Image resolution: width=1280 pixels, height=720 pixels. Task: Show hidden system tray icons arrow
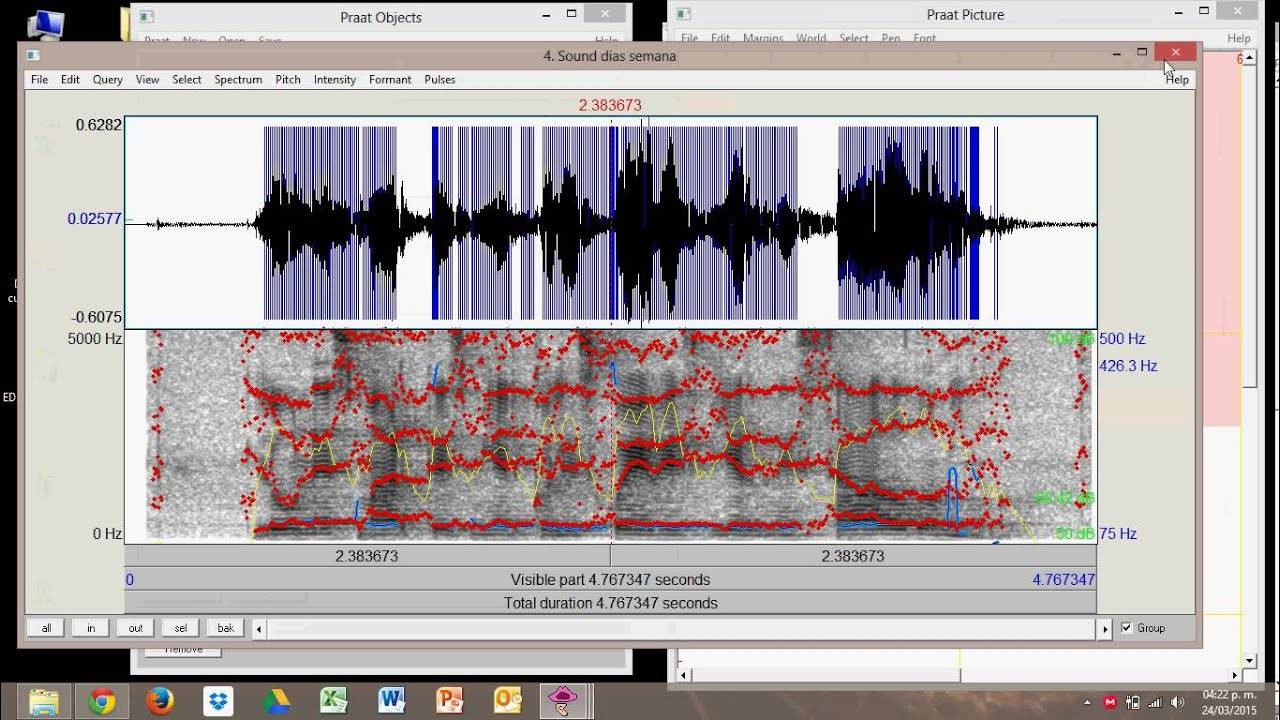click(1087, 702)
